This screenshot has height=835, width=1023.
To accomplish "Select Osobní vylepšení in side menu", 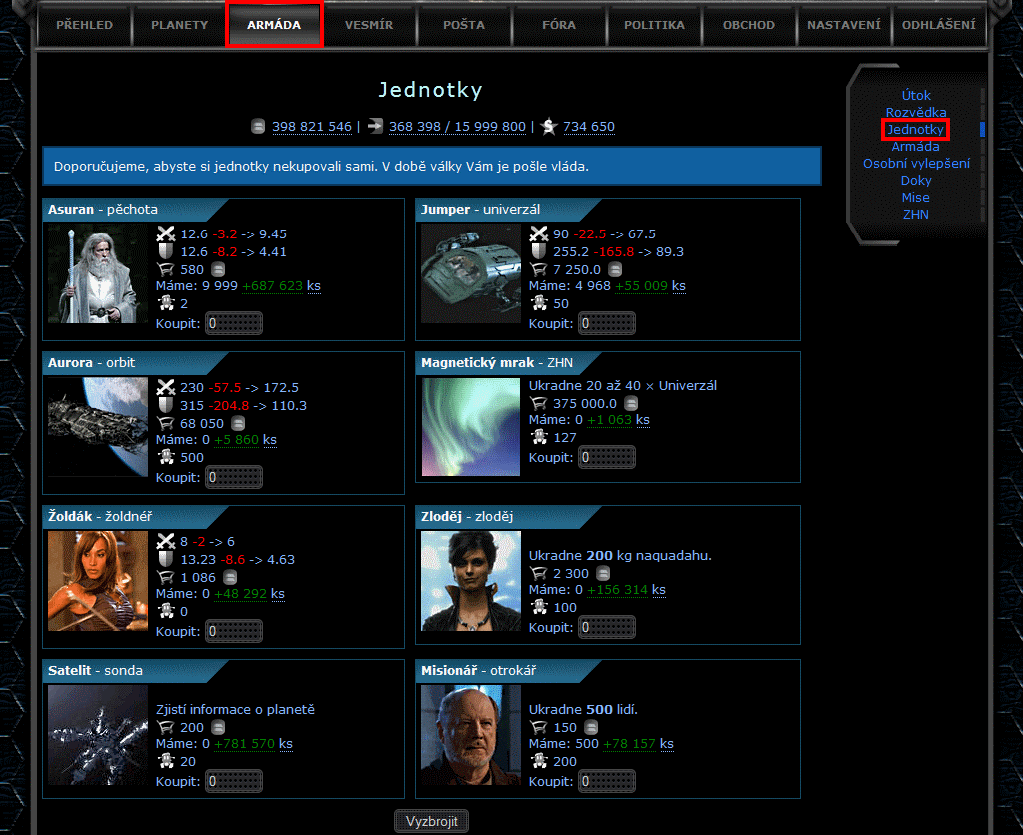I will click(916, 164).
